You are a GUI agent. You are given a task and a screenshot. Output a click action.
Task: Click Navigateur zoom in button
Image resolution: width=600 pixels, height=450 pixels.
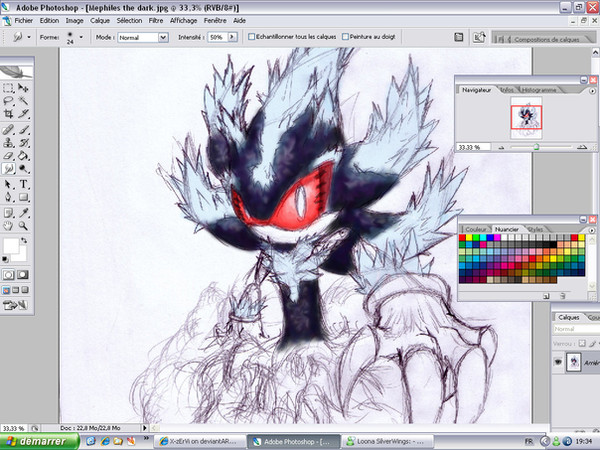(x=582, y=147)
